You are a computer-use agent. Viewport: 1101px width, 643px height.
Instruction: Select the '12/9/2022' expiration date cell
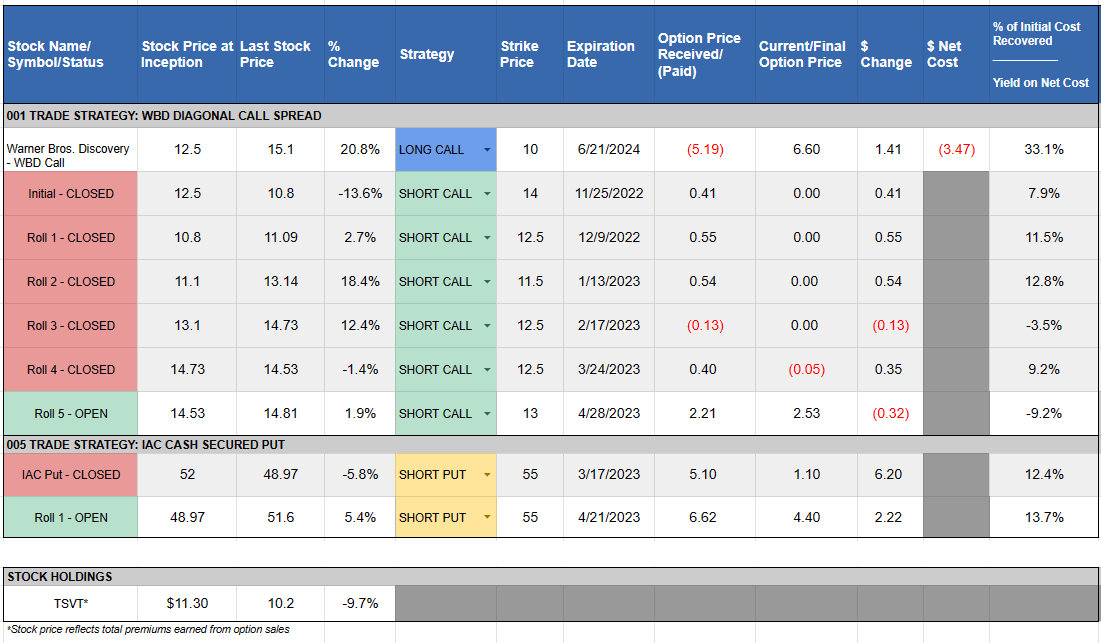pos(608,238)
